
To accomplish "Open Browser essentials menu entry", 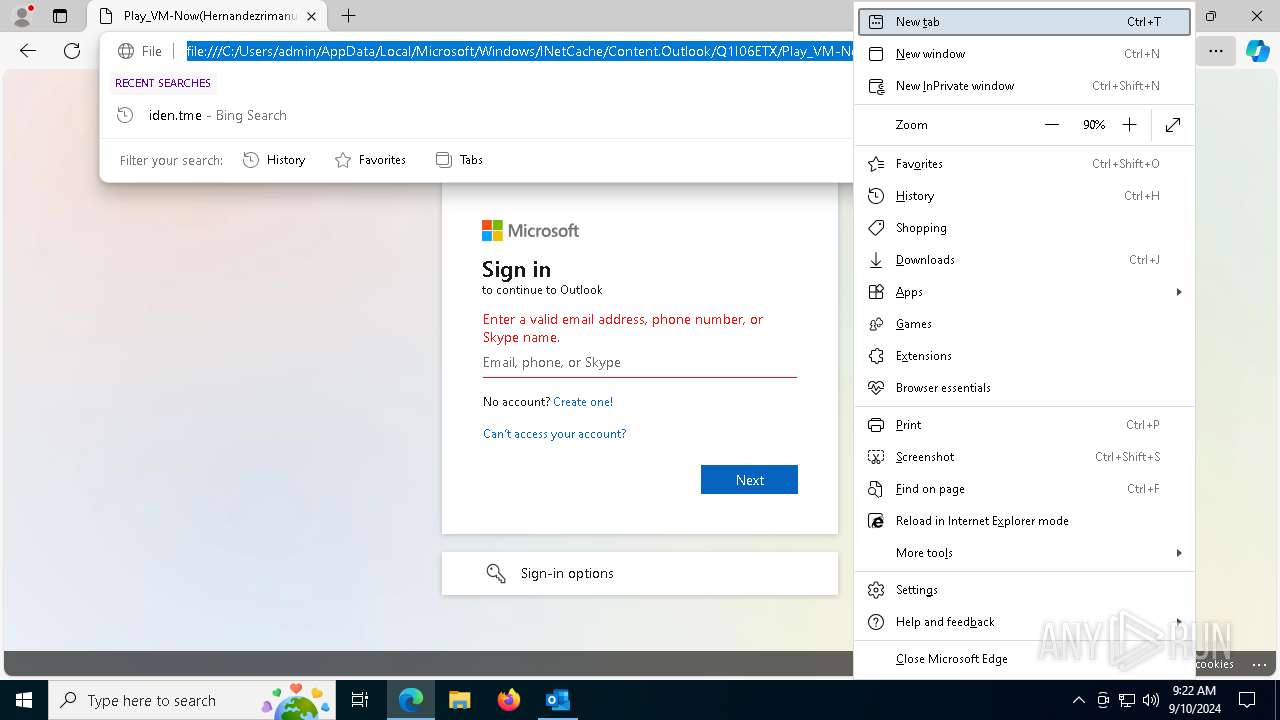I will coord(1025,388).
